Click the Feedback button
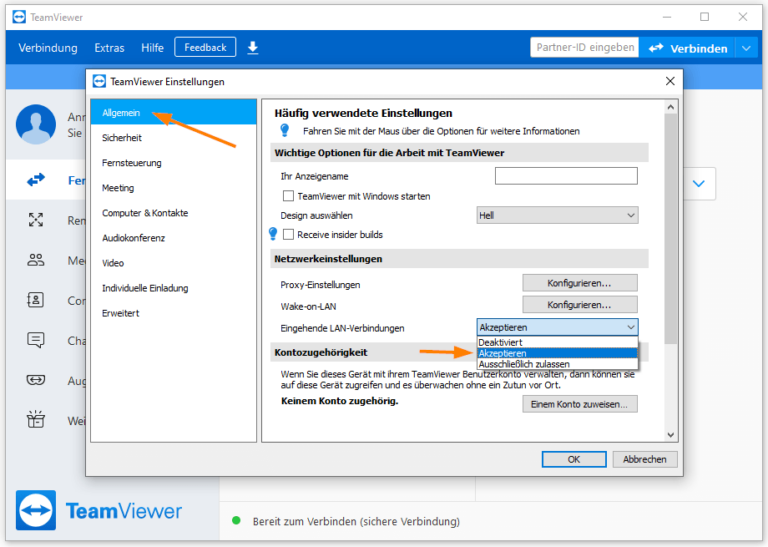Viewport: 768px width, 547px height. 205,48
